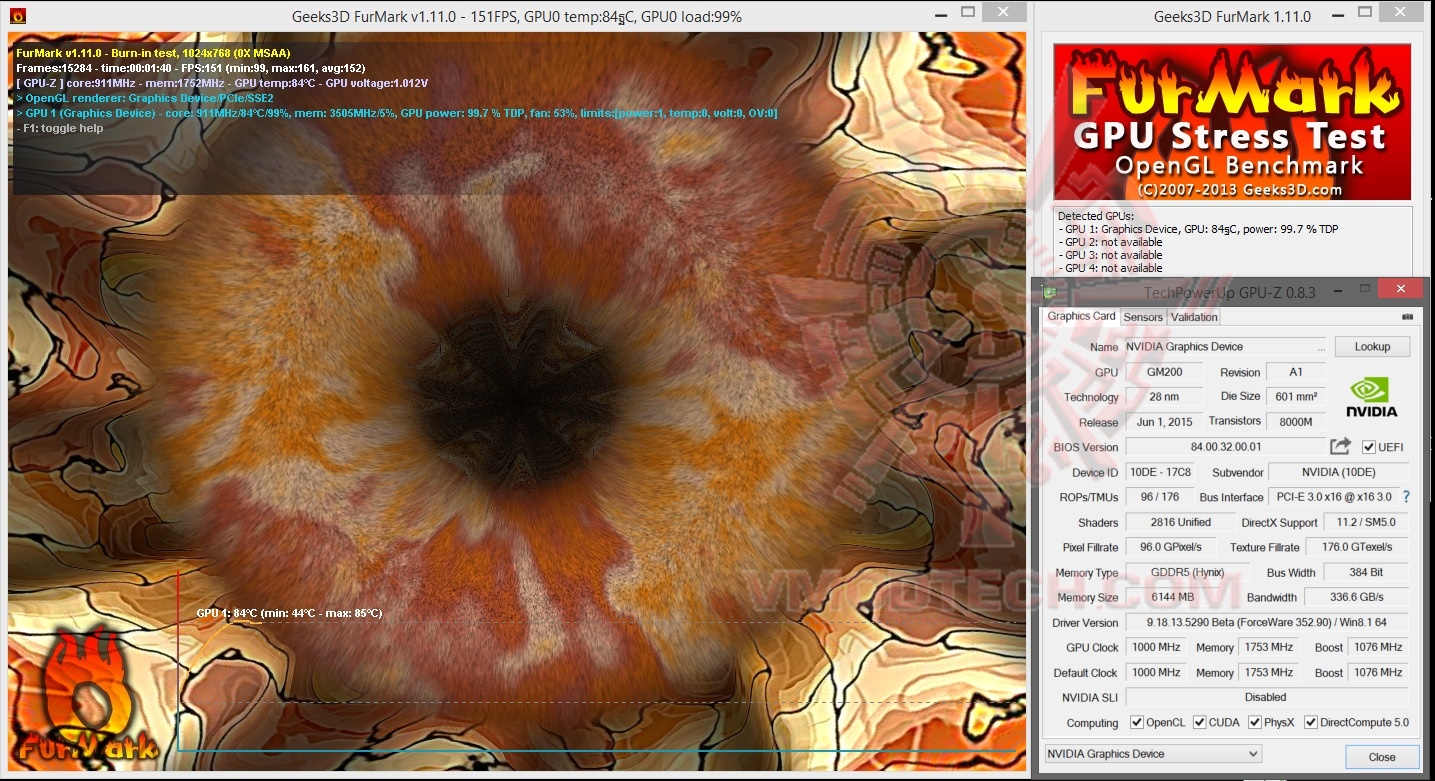Click the BIOS export share icon
The image size is (1435, 781).
1340,447
